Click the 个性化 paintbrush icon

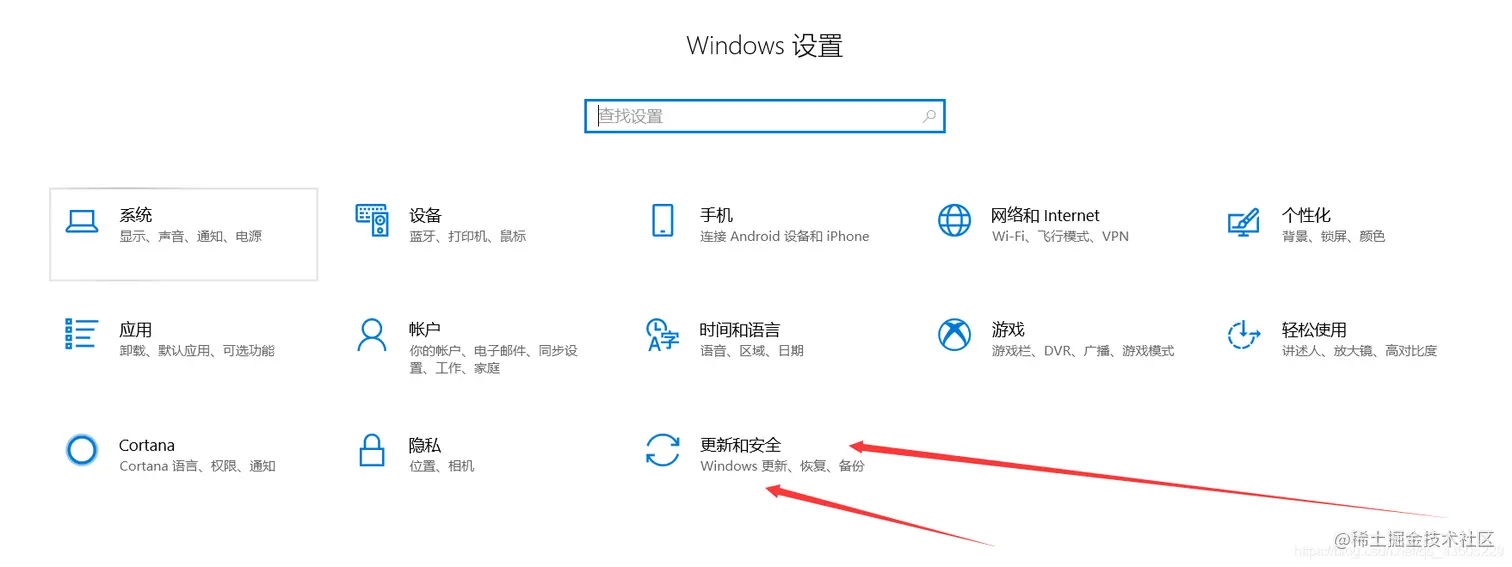[1243, 222]
